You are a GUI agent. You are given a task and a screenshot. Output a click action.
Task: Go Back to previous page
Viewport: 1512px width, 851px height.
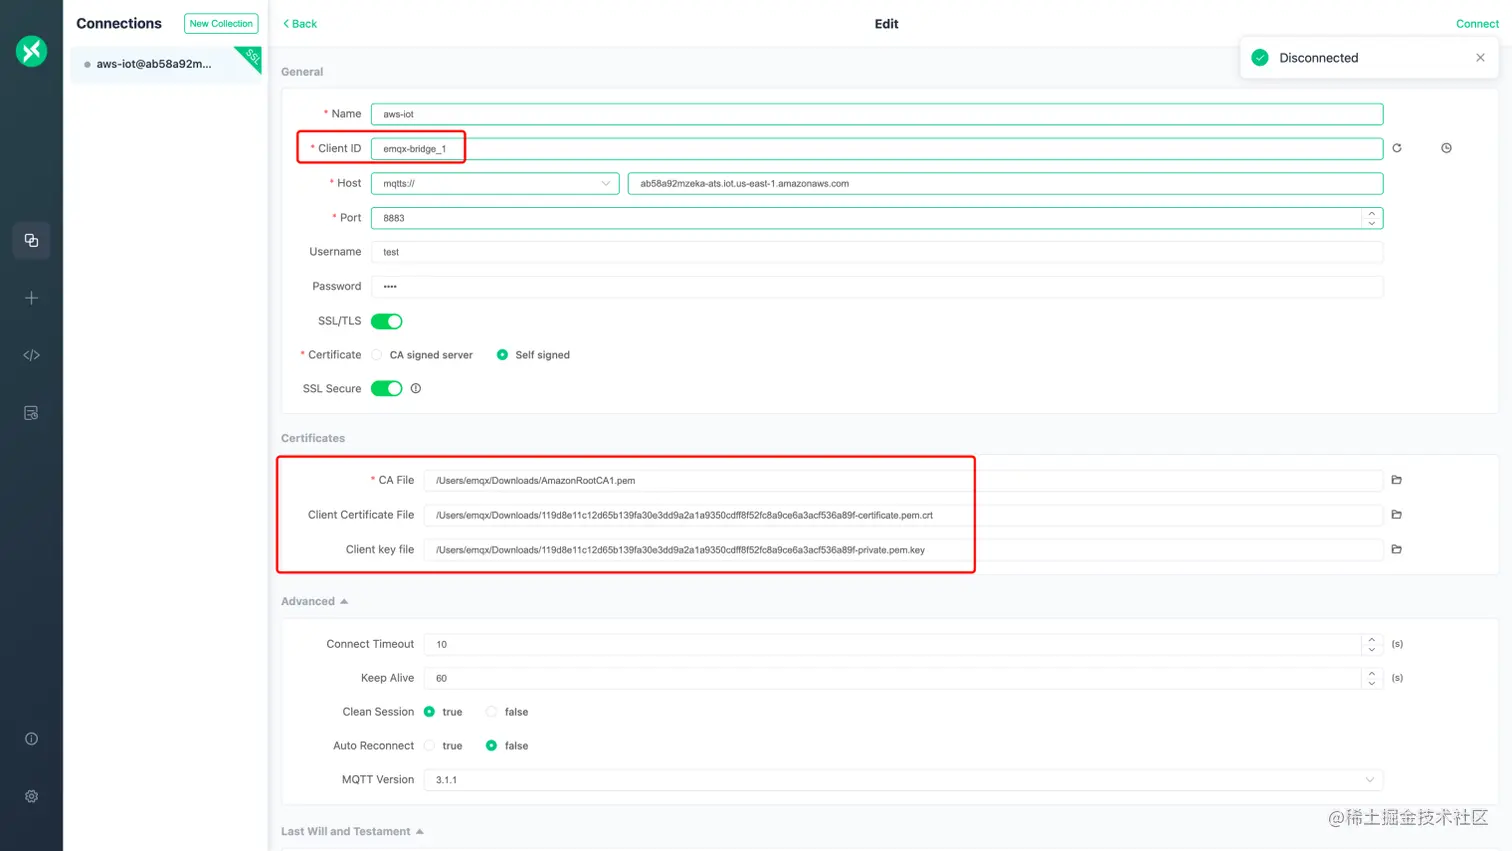[300, 24]
